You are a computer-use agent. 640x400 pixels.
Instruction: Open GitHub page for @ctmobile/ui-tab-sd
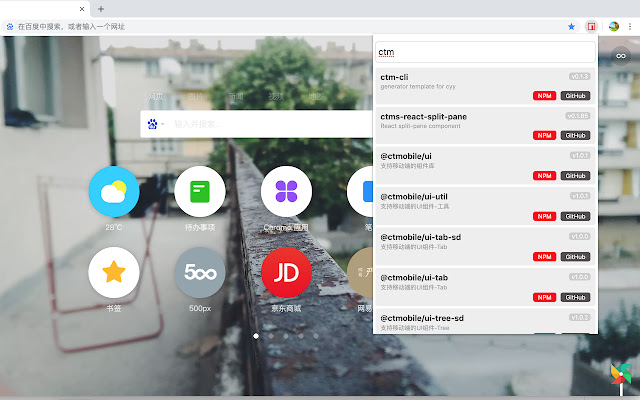(576, 257)
